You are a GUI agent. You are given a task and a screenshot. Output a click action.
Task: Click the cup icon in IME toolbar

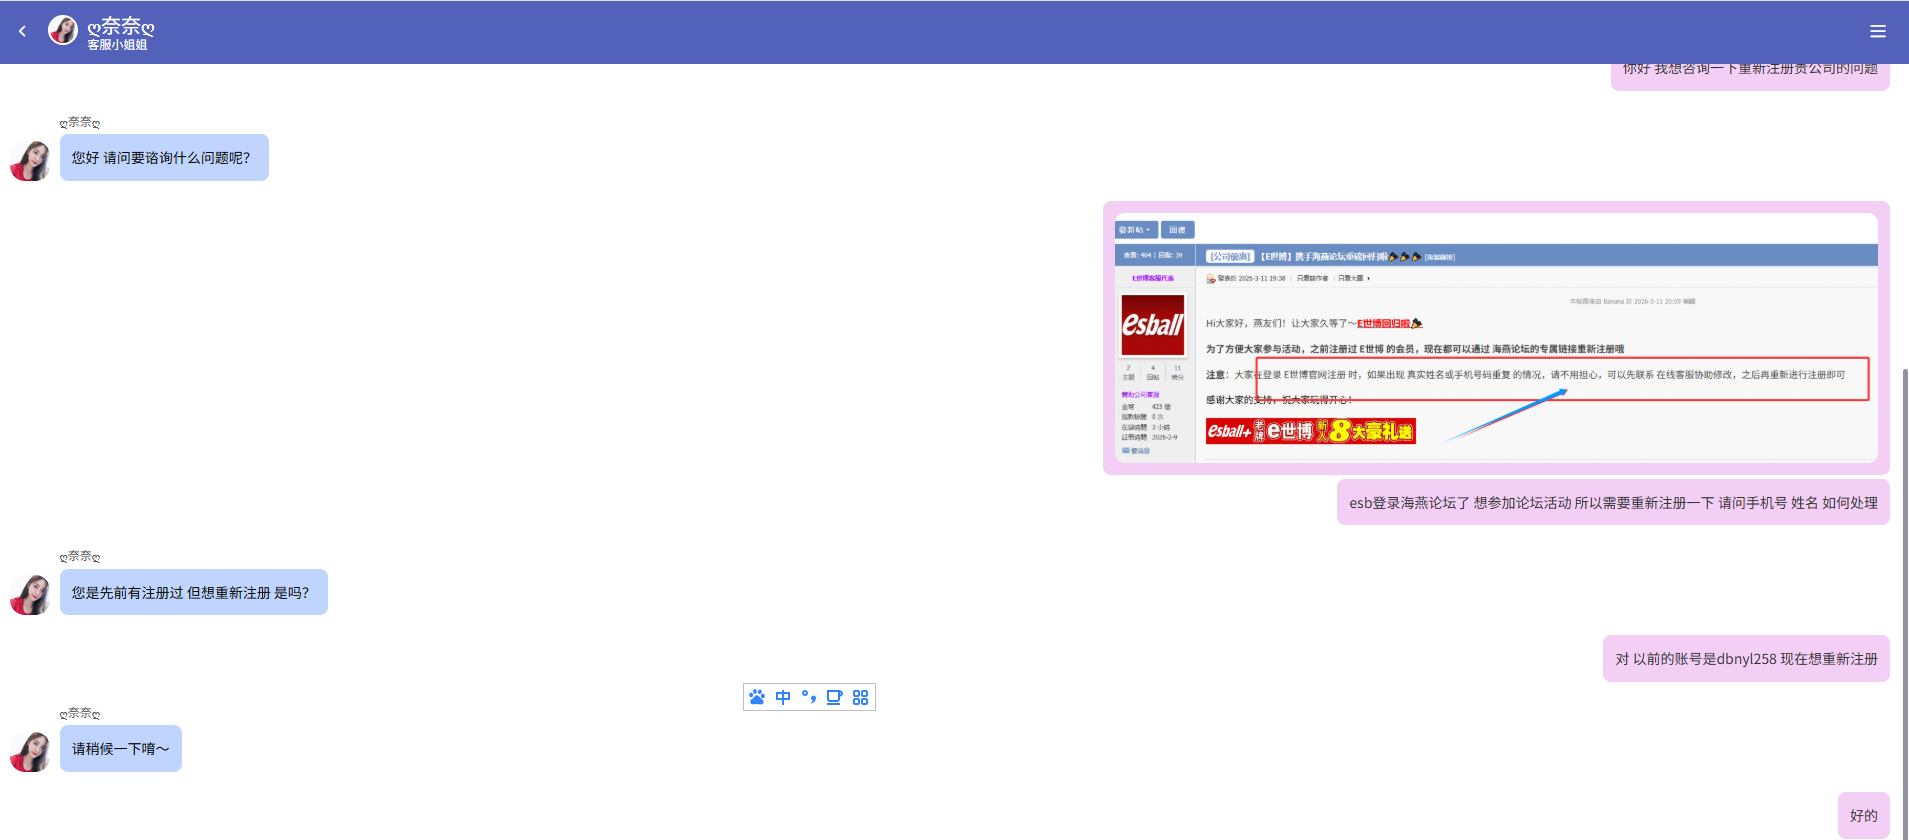point(834,697)
